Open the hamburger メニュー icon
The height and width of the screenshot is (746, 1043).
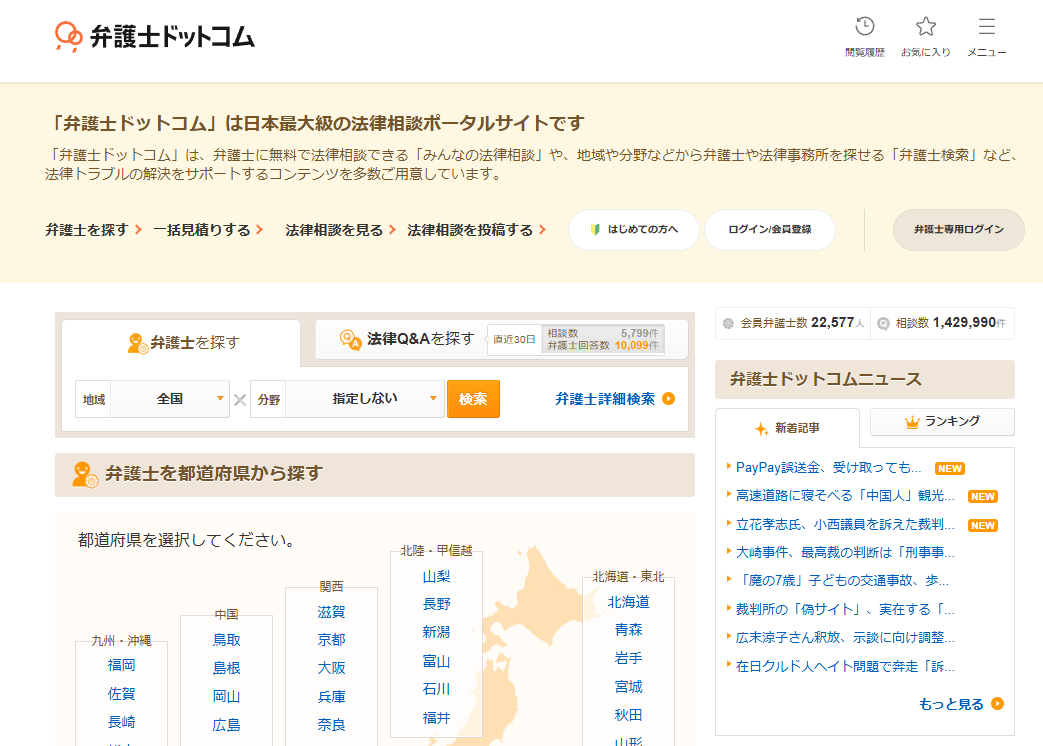click(x=986, y=27)
